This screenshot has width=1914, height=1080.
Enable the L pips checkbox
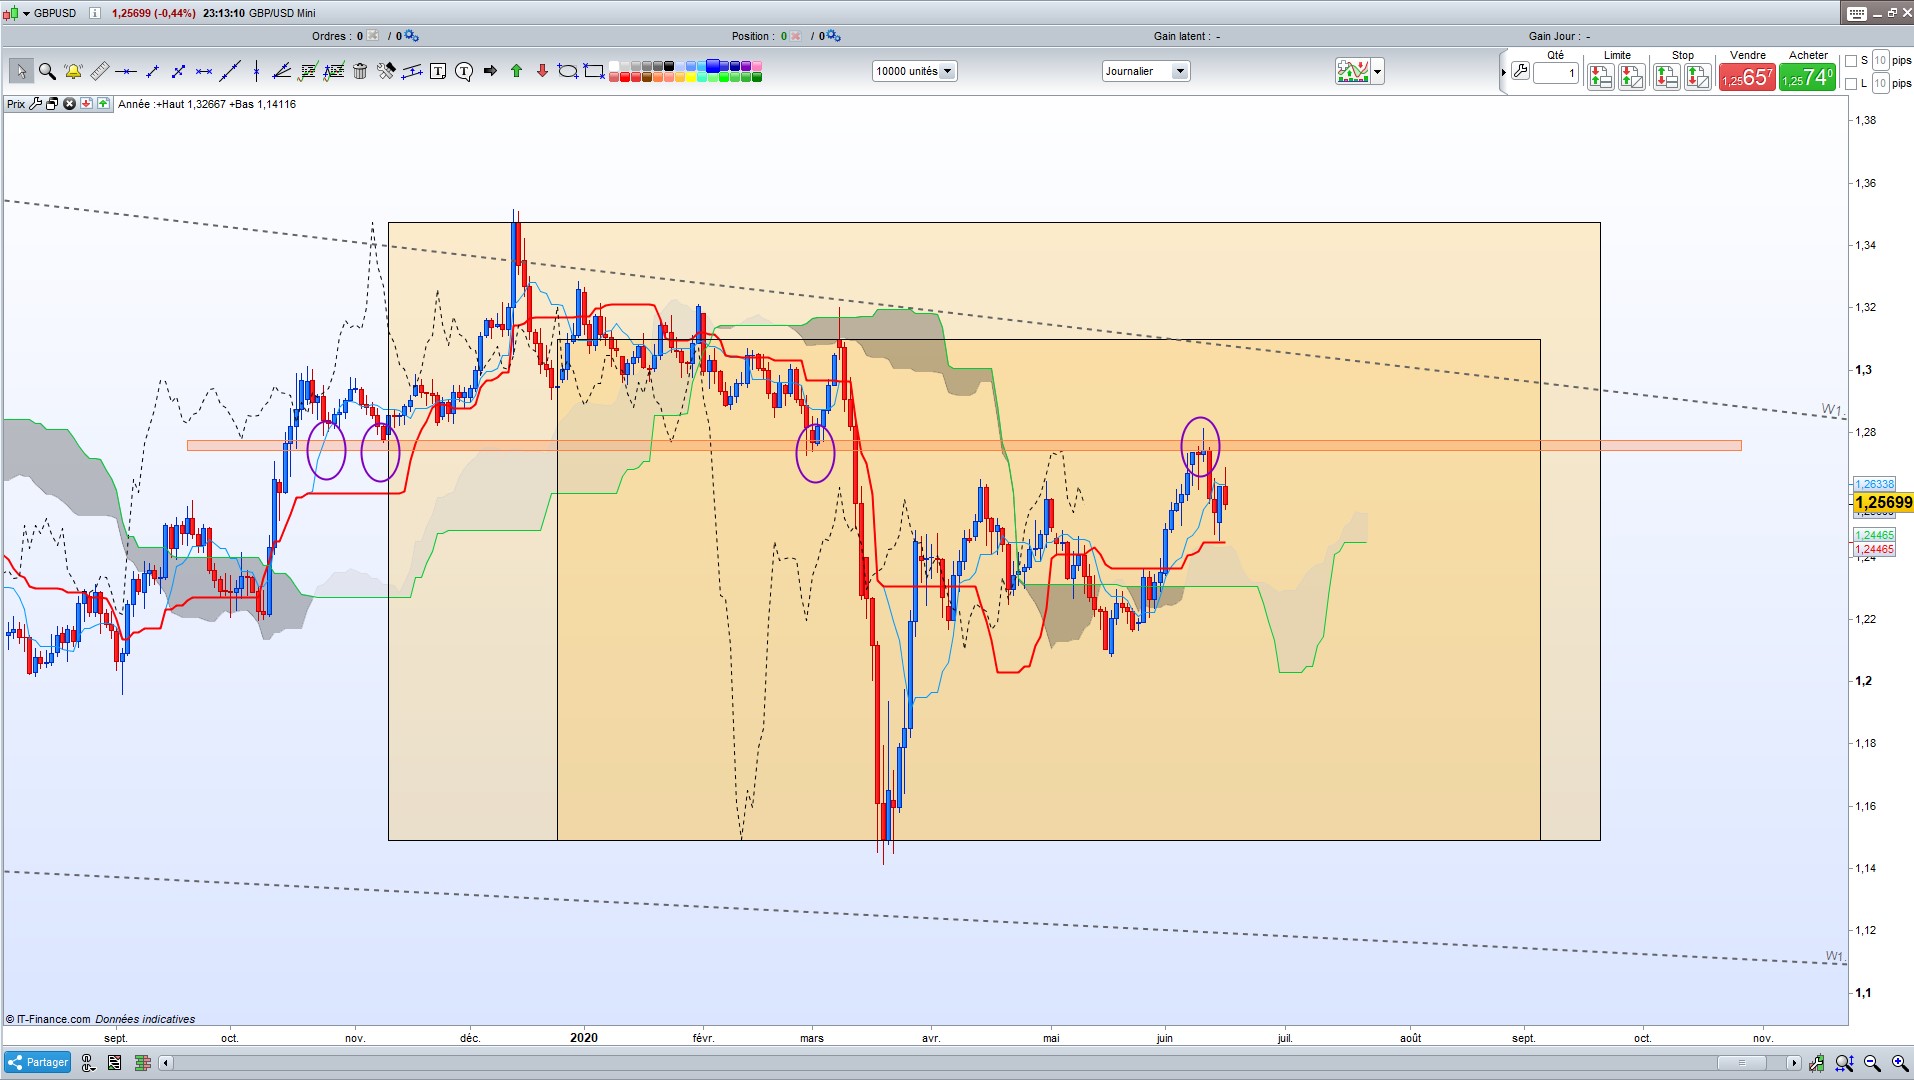coord(1851,84)
